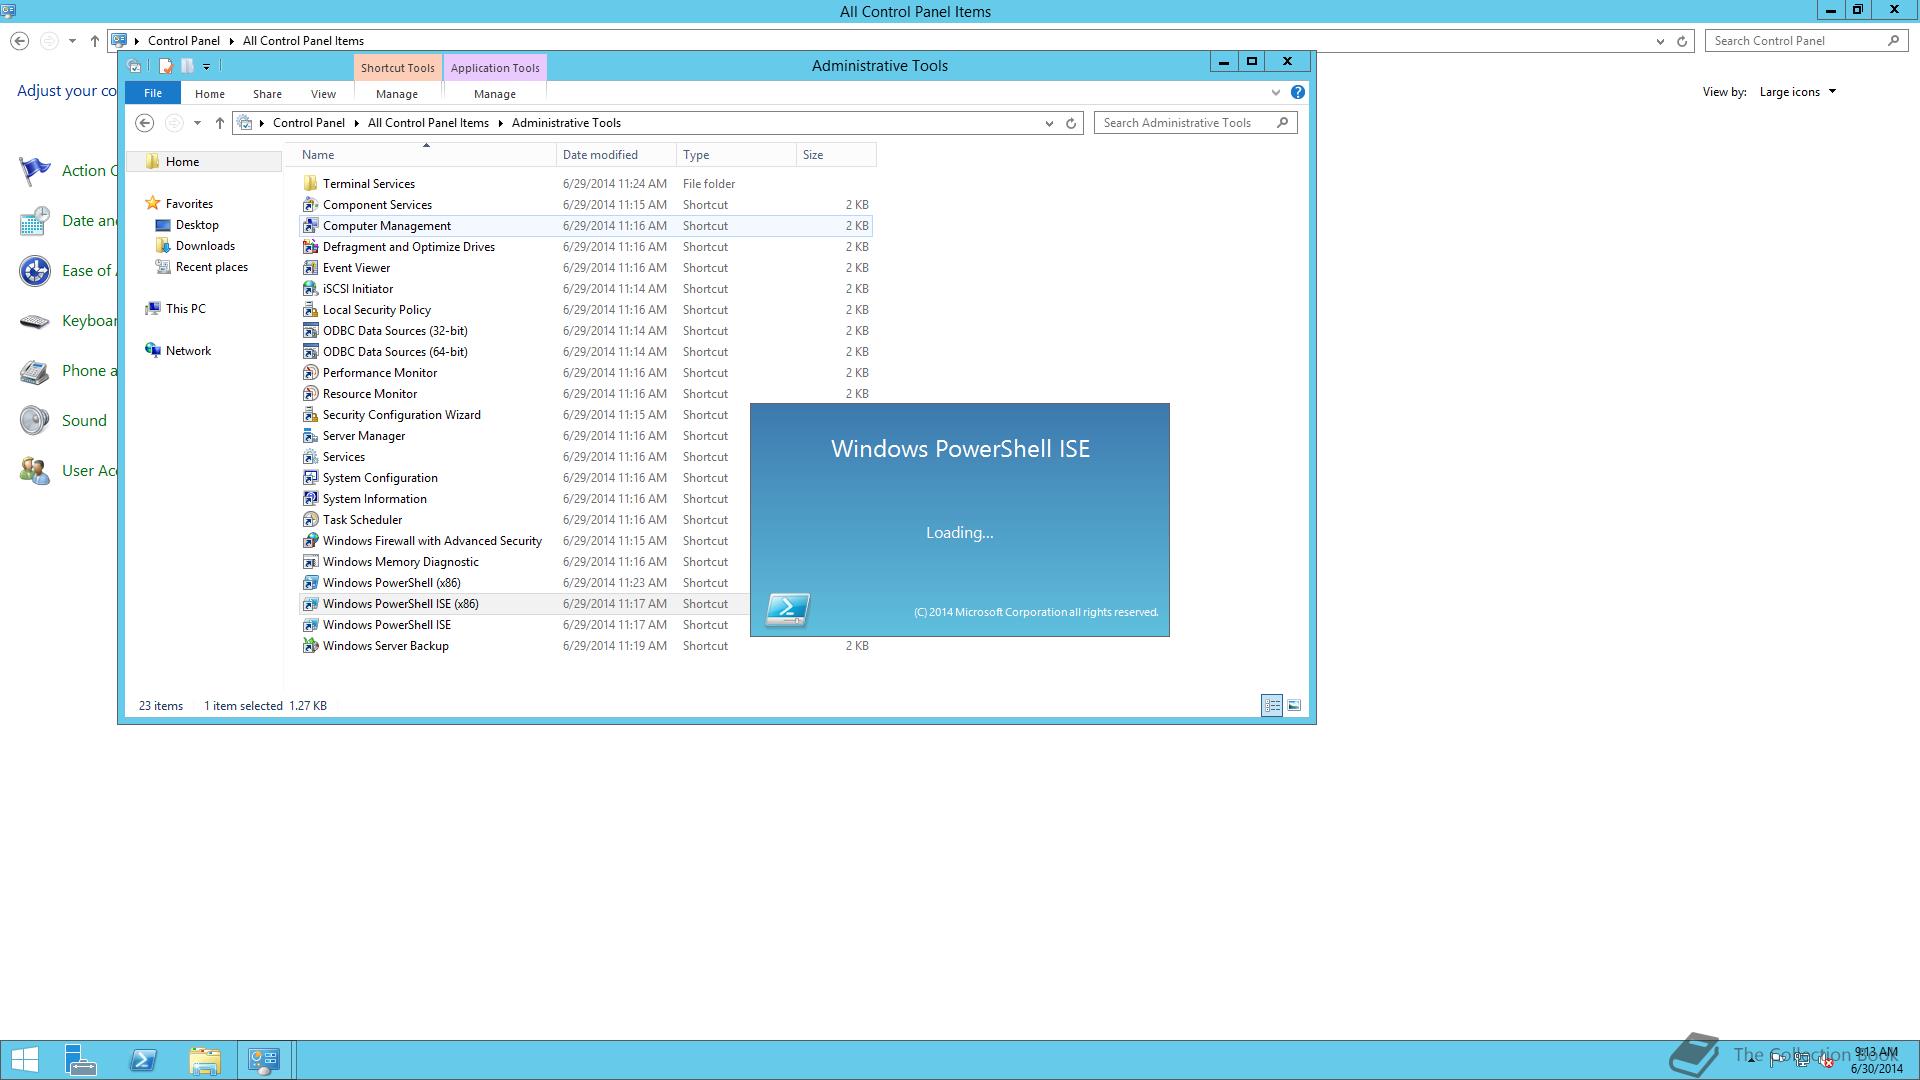Select the Server Manager shortcut icon
Viewport: 1920px width, 1080px height.
310,436
